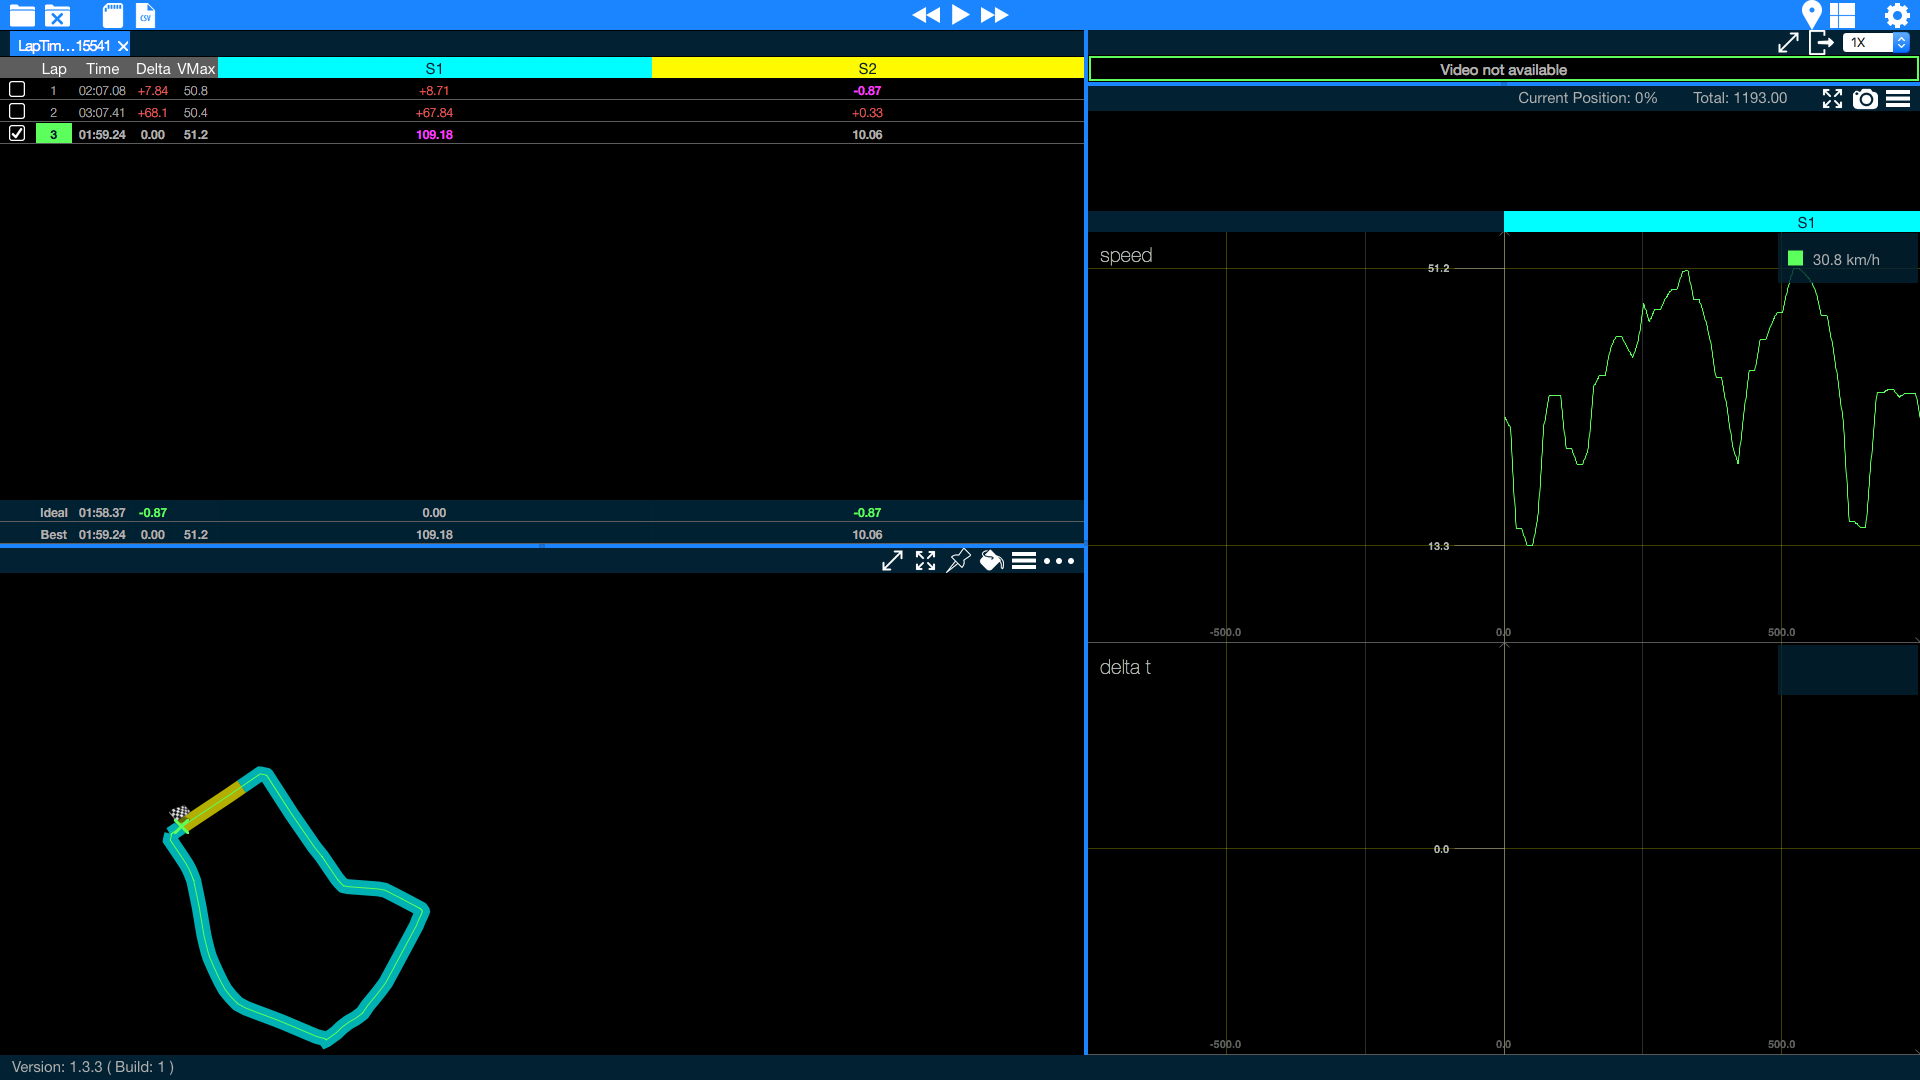This screenshot has width=1920, height=1080.
Task: Take a snapshot with the camera icon
Action: click(1866, 98)
